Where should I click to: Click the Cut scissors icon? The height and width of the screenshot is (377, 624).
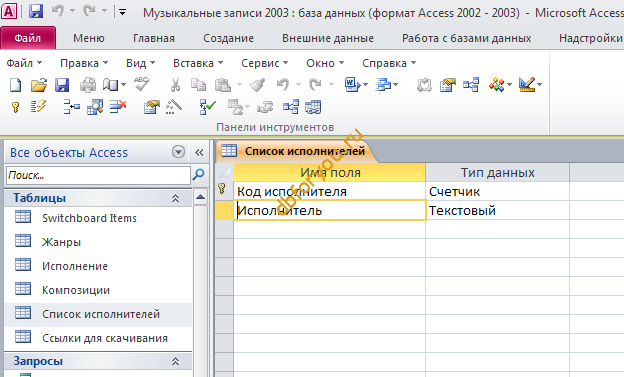[x=175, y=85]
